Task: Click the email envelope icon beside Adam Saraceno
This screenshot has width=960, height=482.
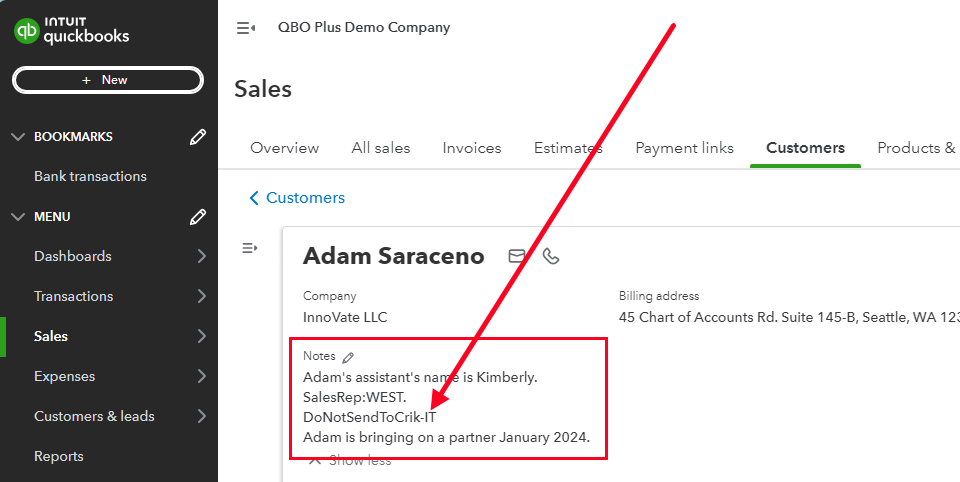Action: (x=517, y=256)
